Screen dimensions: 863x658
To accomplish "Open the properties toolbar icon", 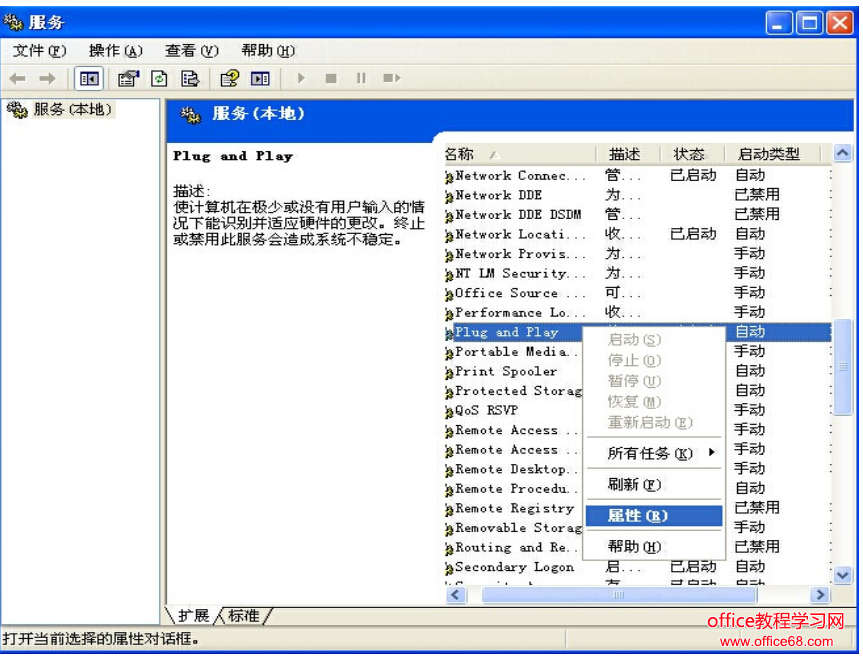I will pyautogui.click(x=126, y=78).
